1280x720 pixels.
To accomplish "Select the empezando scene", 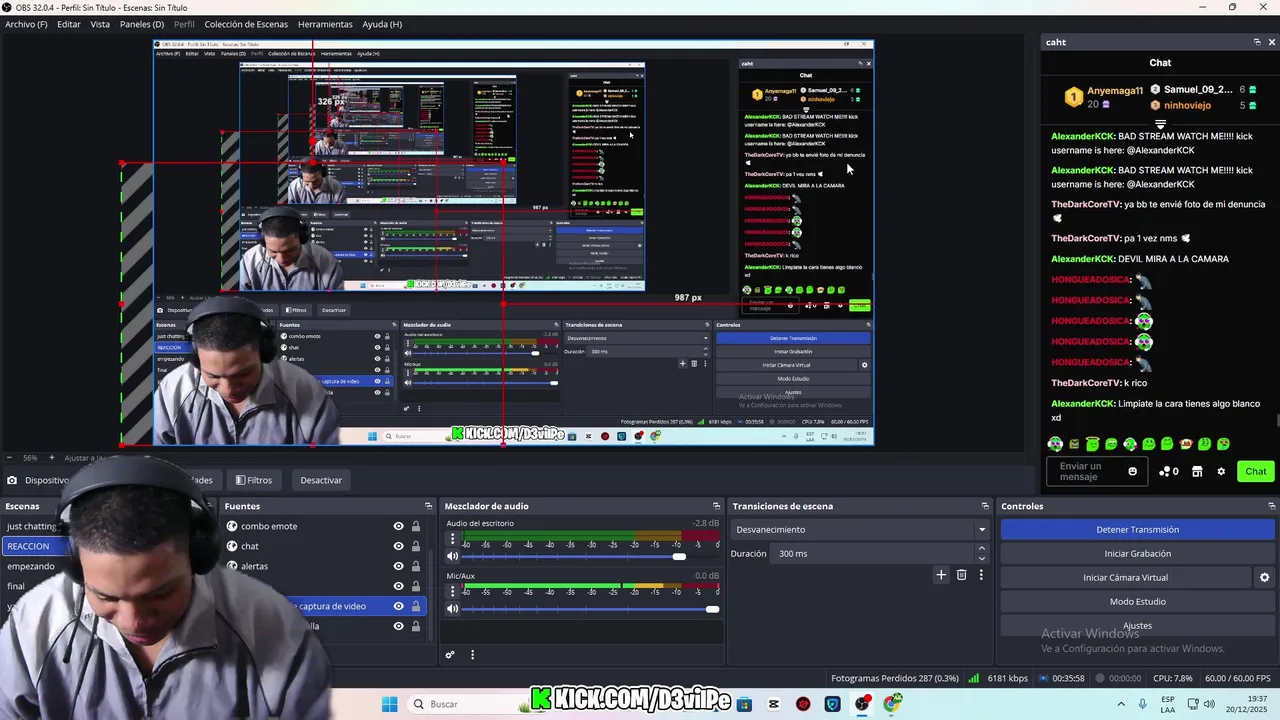I will click(x=30, y=566).
